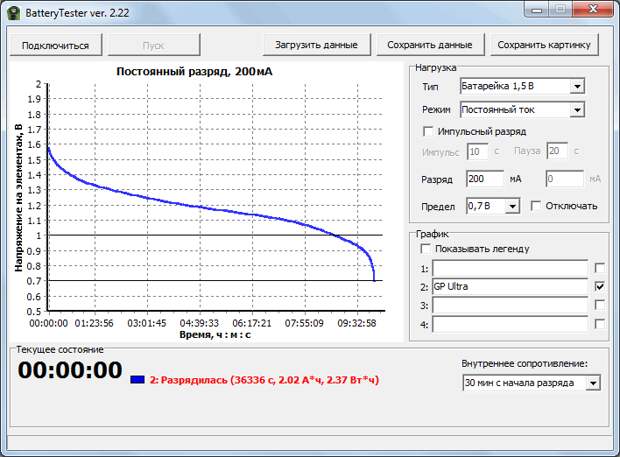Tick the checkbox for graph 4
This screenshot has width=620, height=457.
[x=599, y=324]
